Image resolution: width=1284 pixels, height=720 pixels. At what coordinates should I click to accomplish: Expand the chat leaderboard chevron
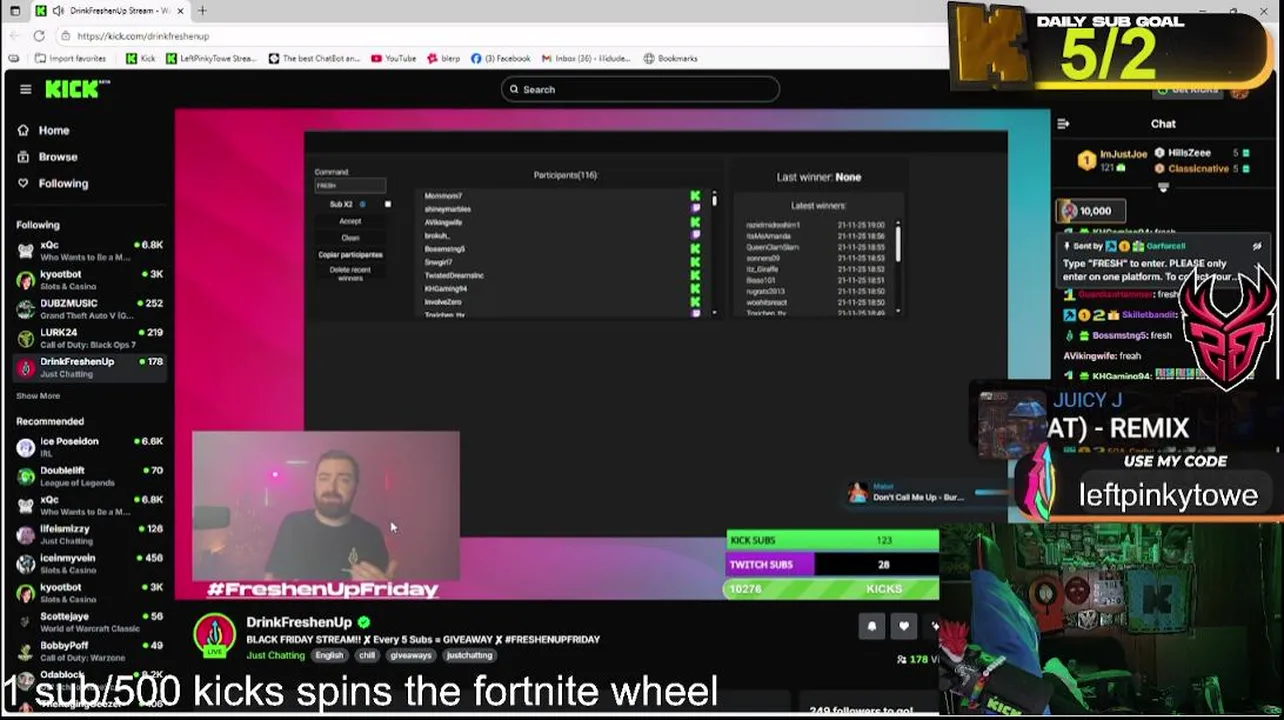pyautogui.click(x=1163, y=187)
